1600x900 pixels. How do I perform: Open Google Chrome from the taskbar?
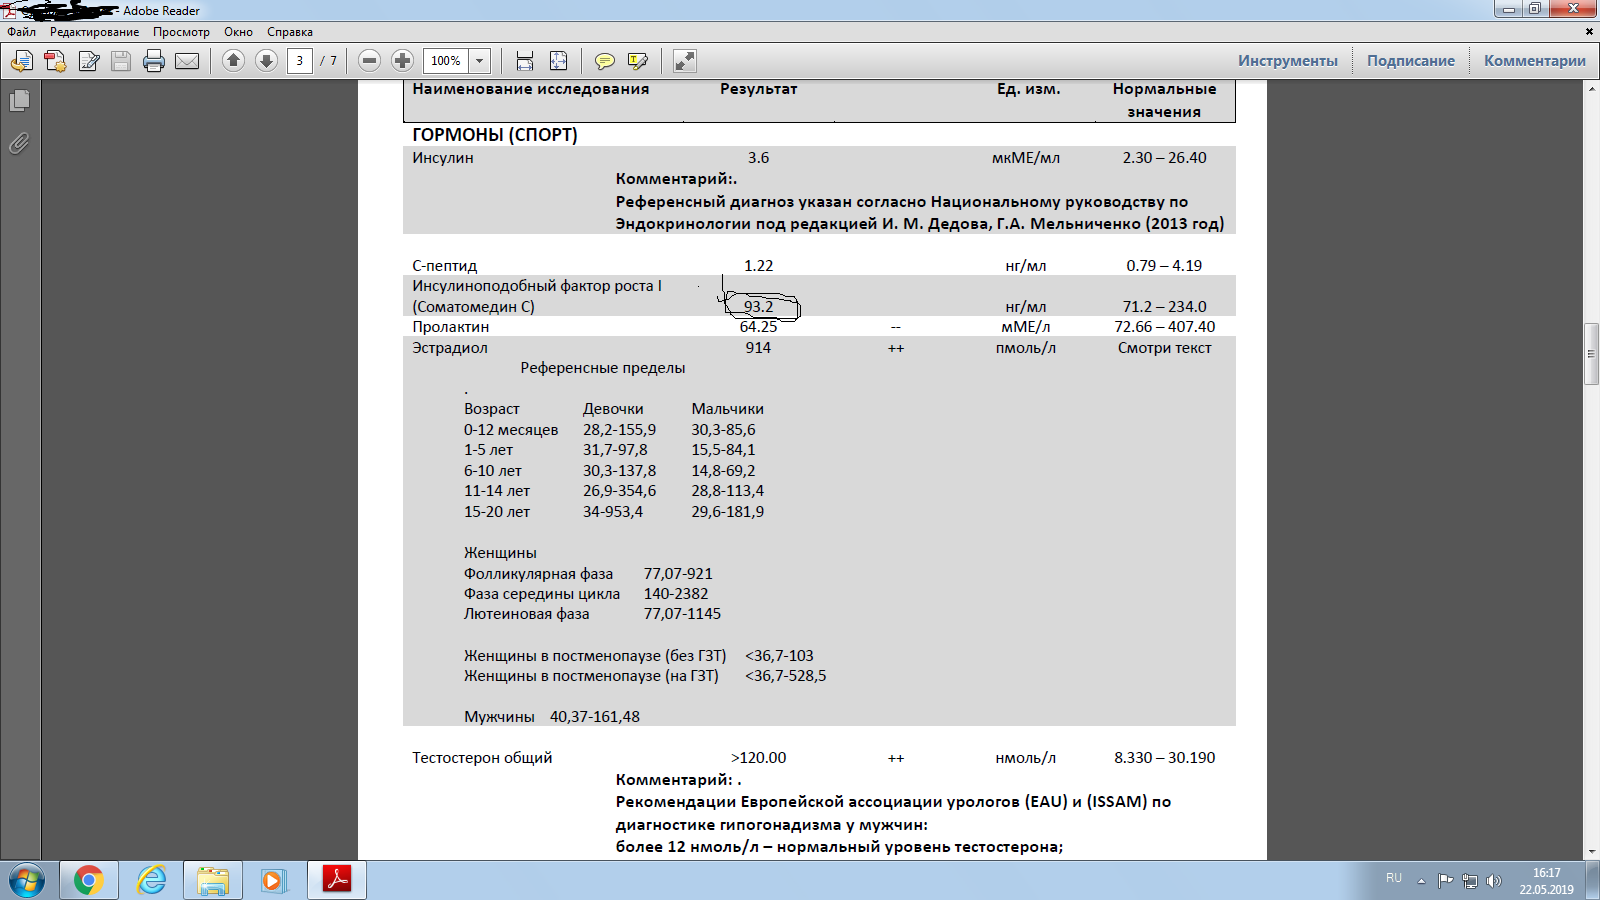point(88,880)
